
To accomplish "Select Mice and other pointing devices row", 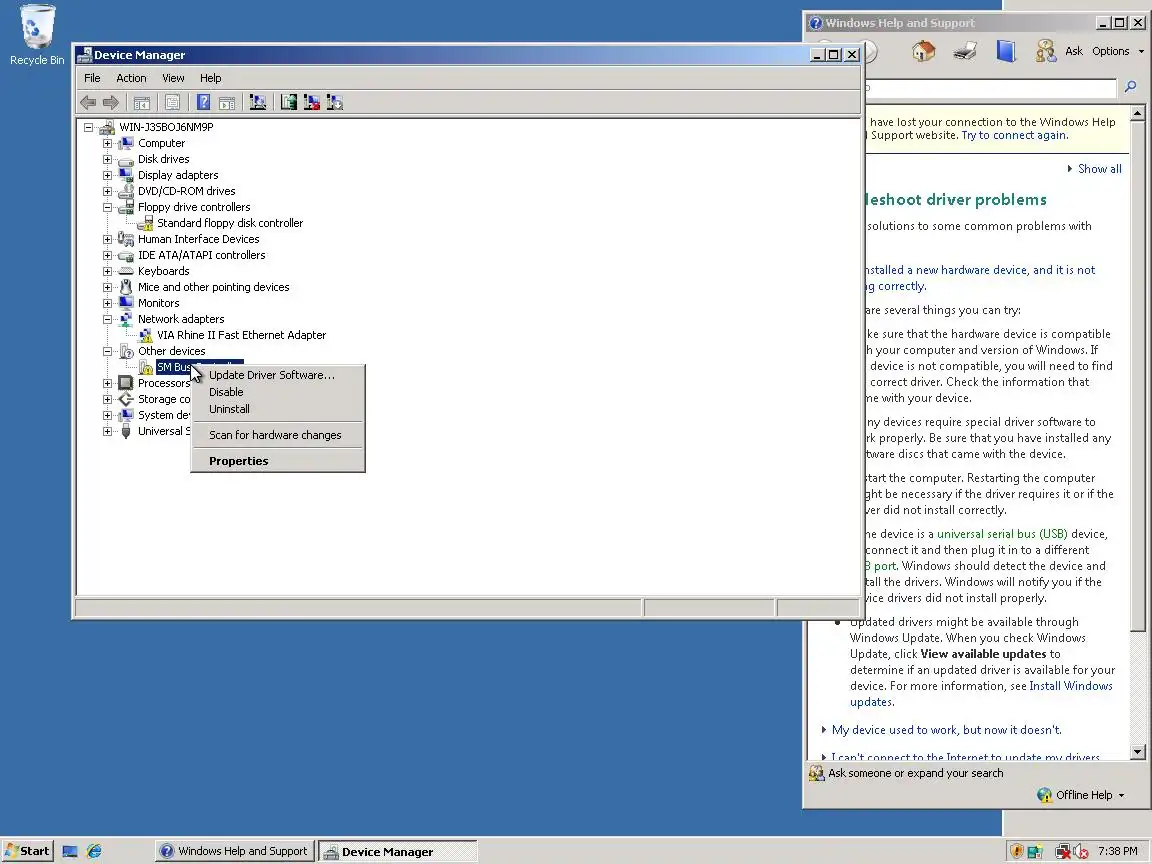I will (x=213, y=287).
